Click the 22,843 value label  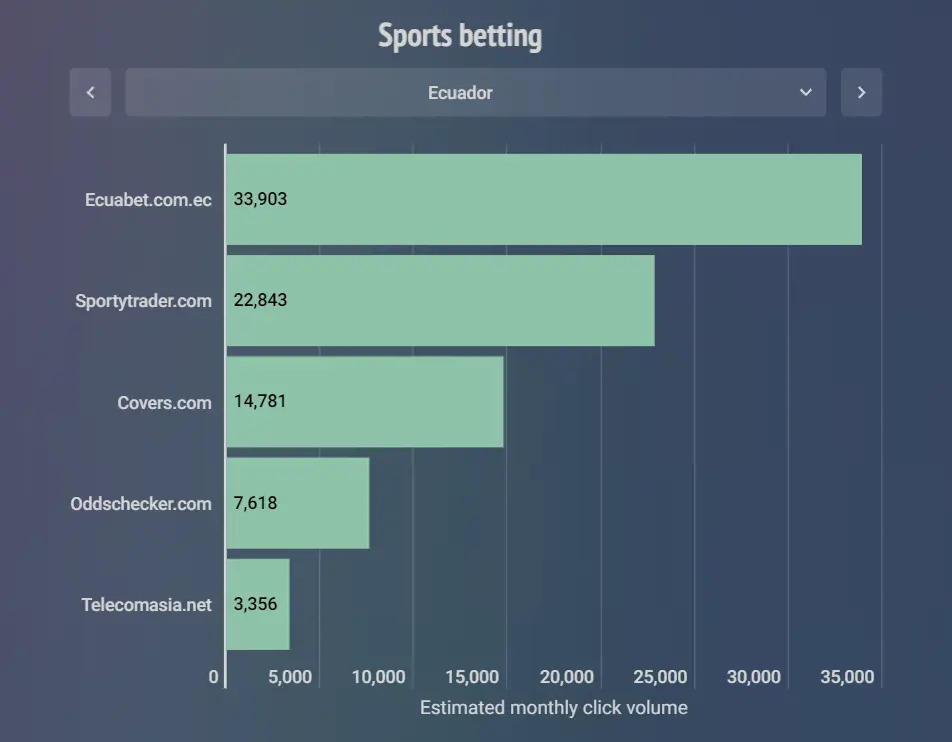(x=260, y=300)
